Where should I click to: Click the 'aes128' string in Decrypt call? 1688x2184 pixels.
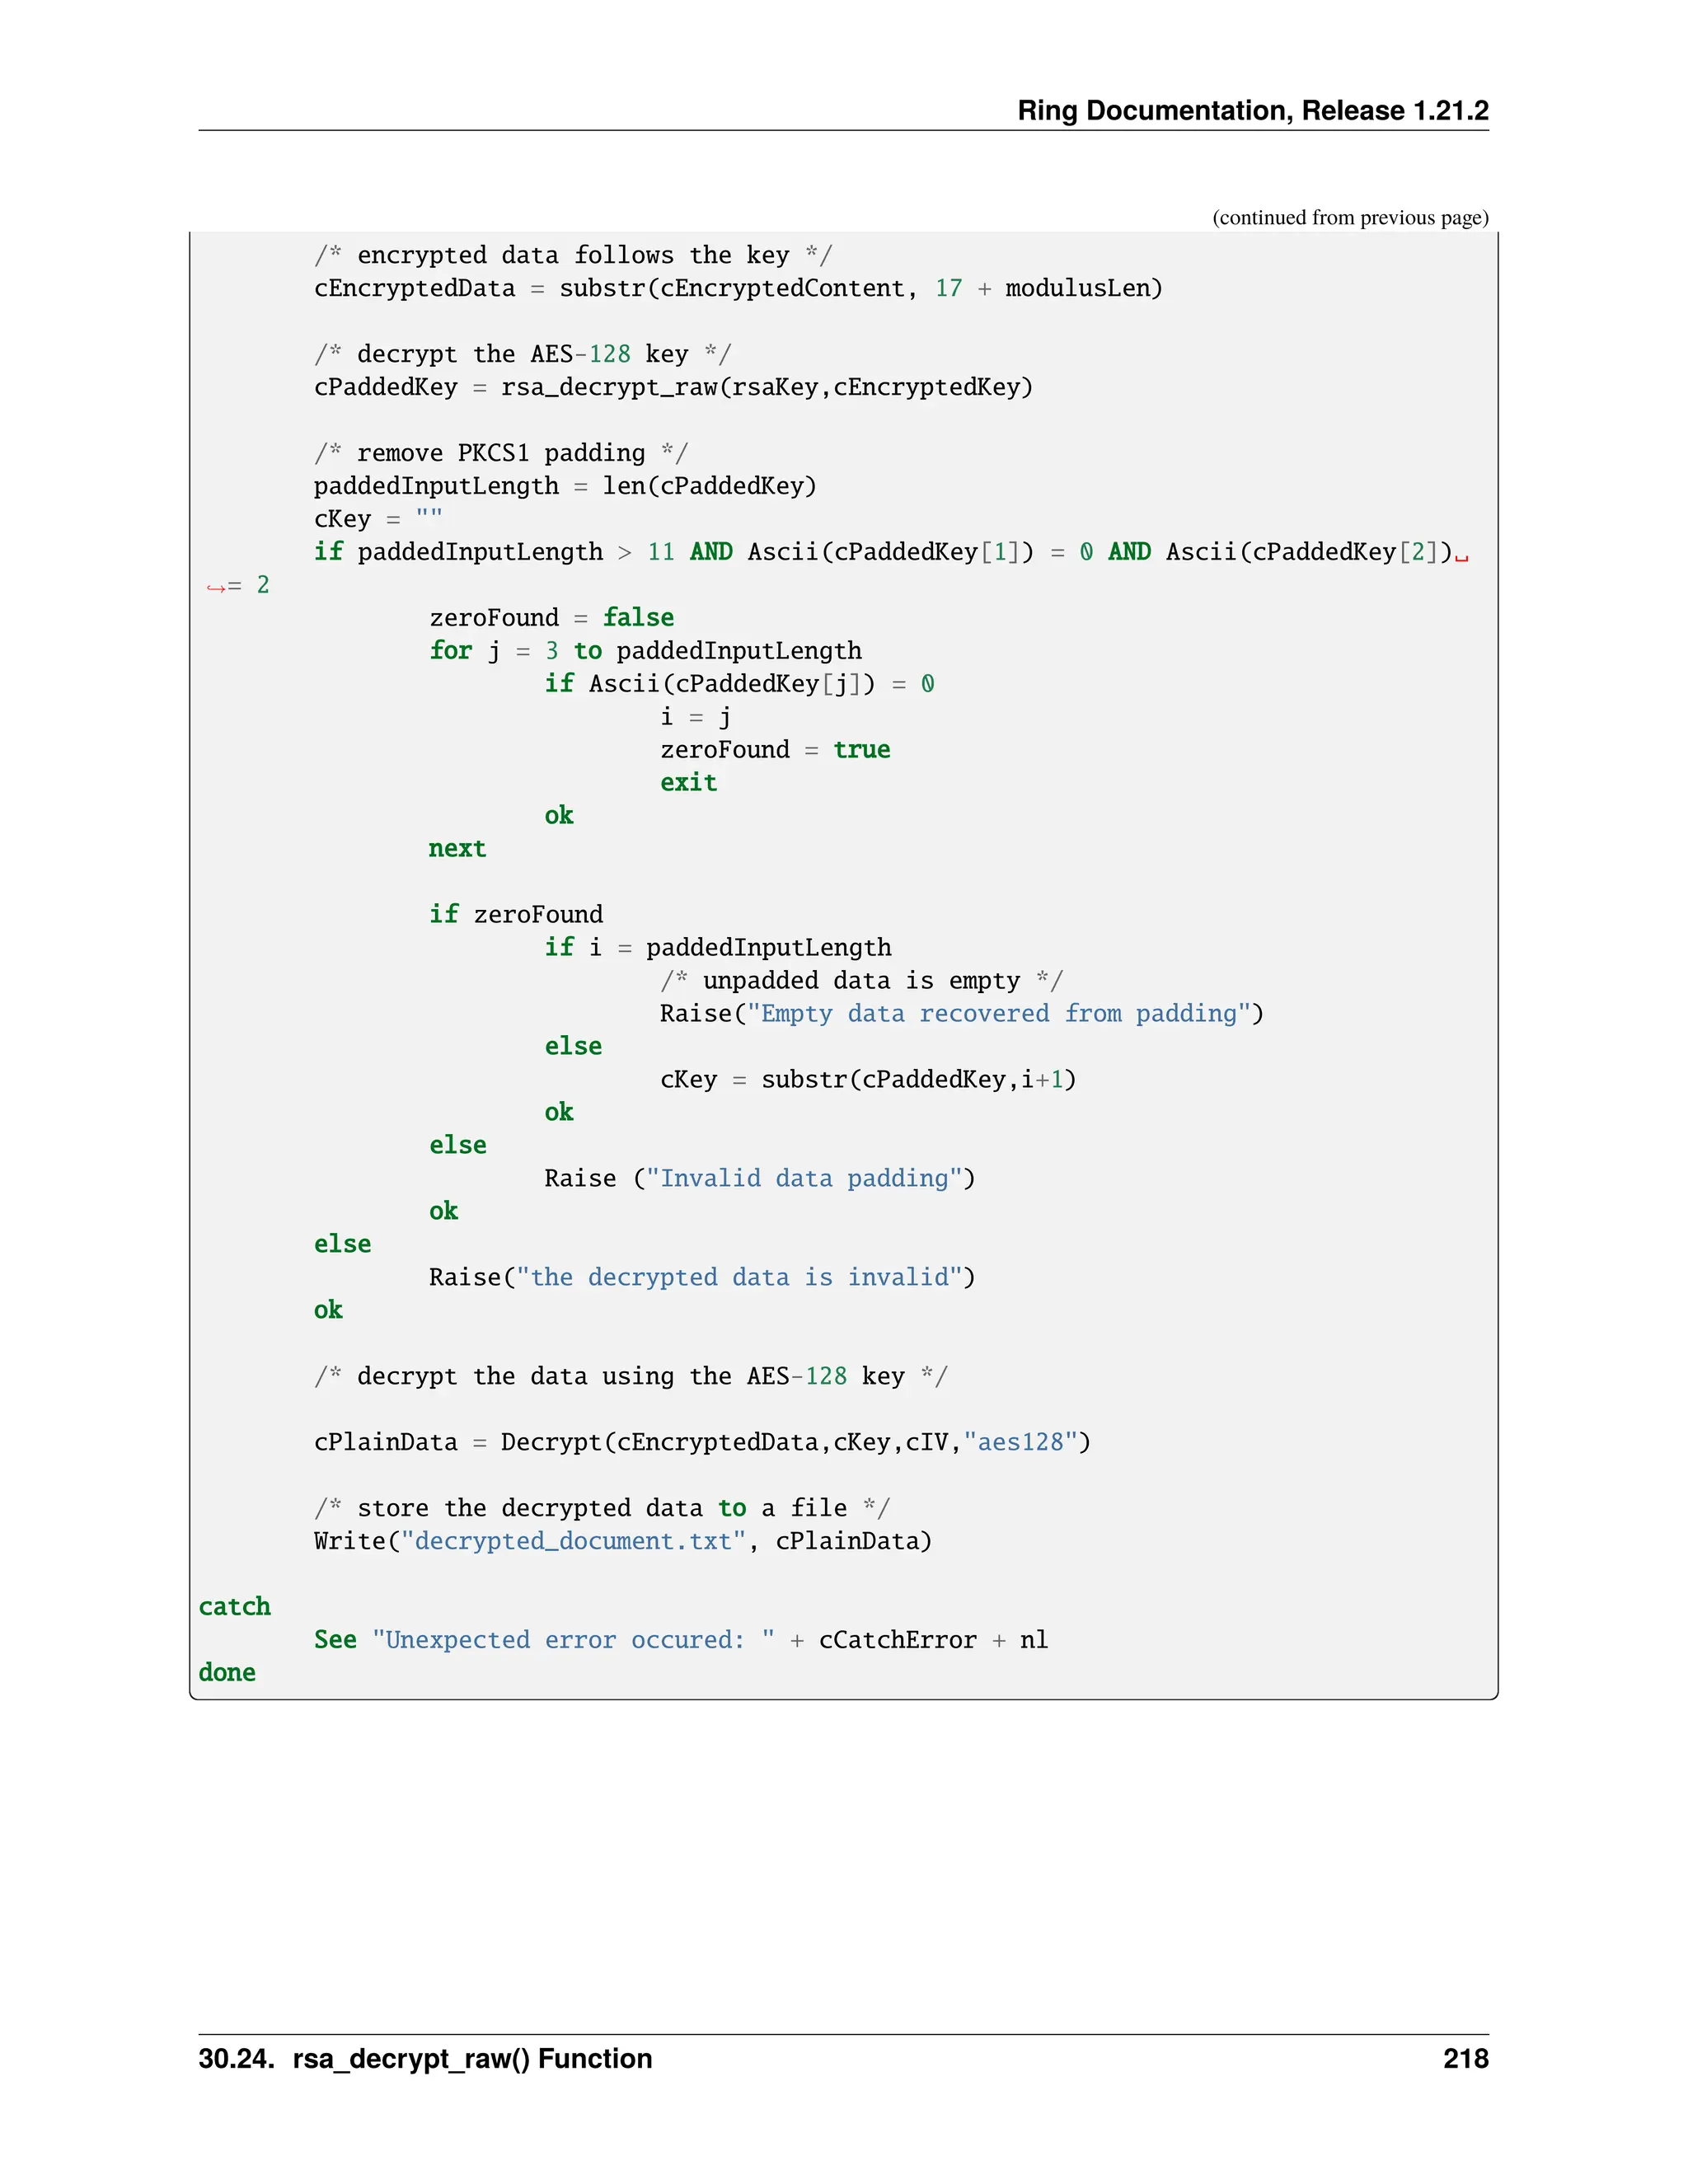pos(1020,1441)
